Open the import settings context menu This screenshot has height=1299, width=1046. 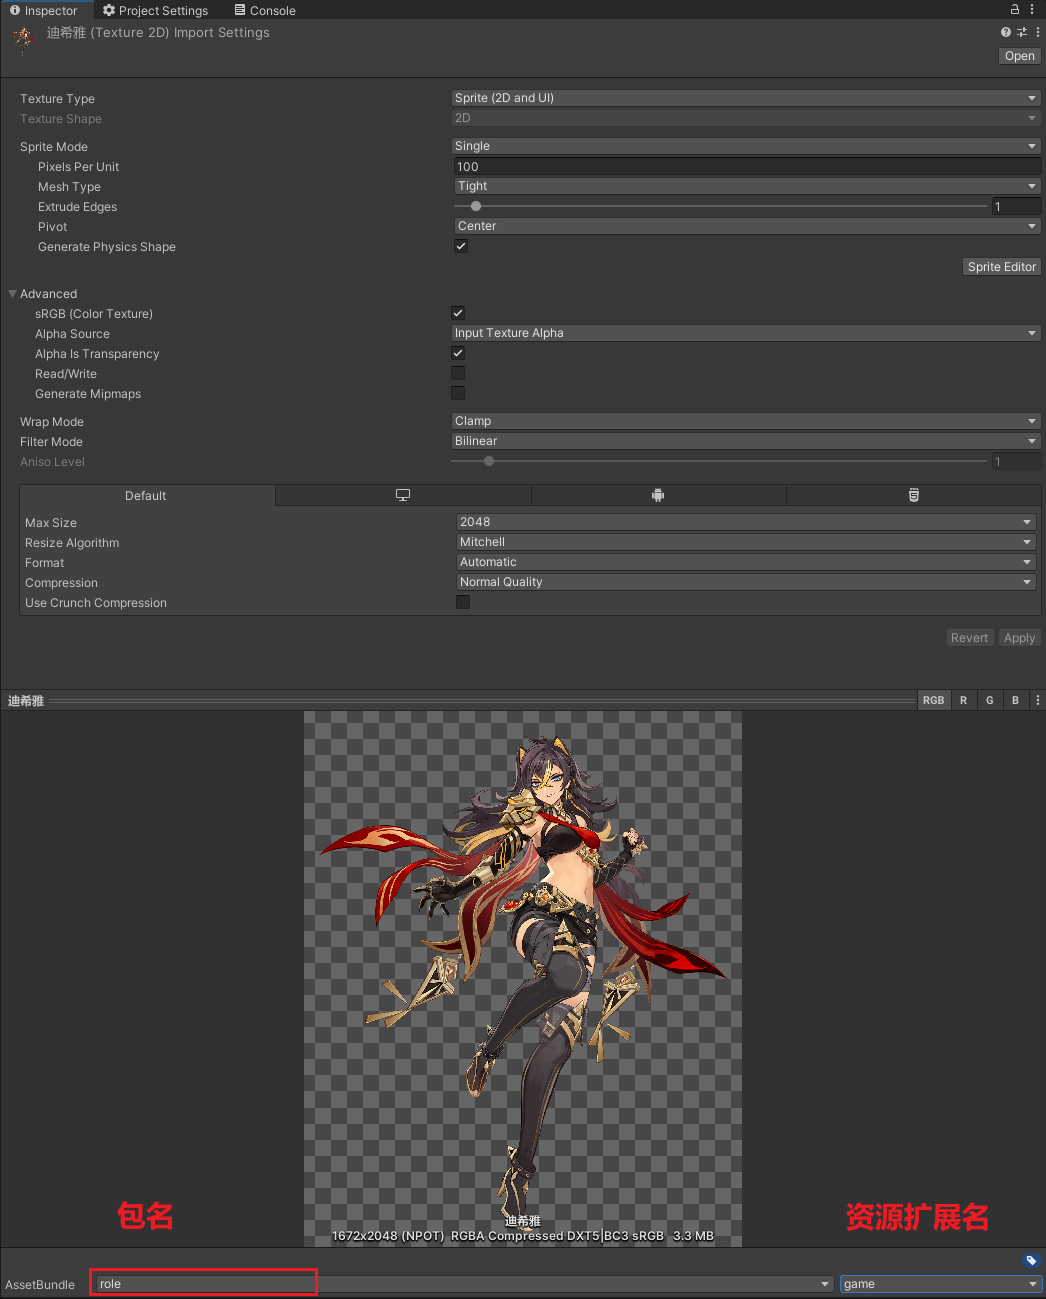1037,32
